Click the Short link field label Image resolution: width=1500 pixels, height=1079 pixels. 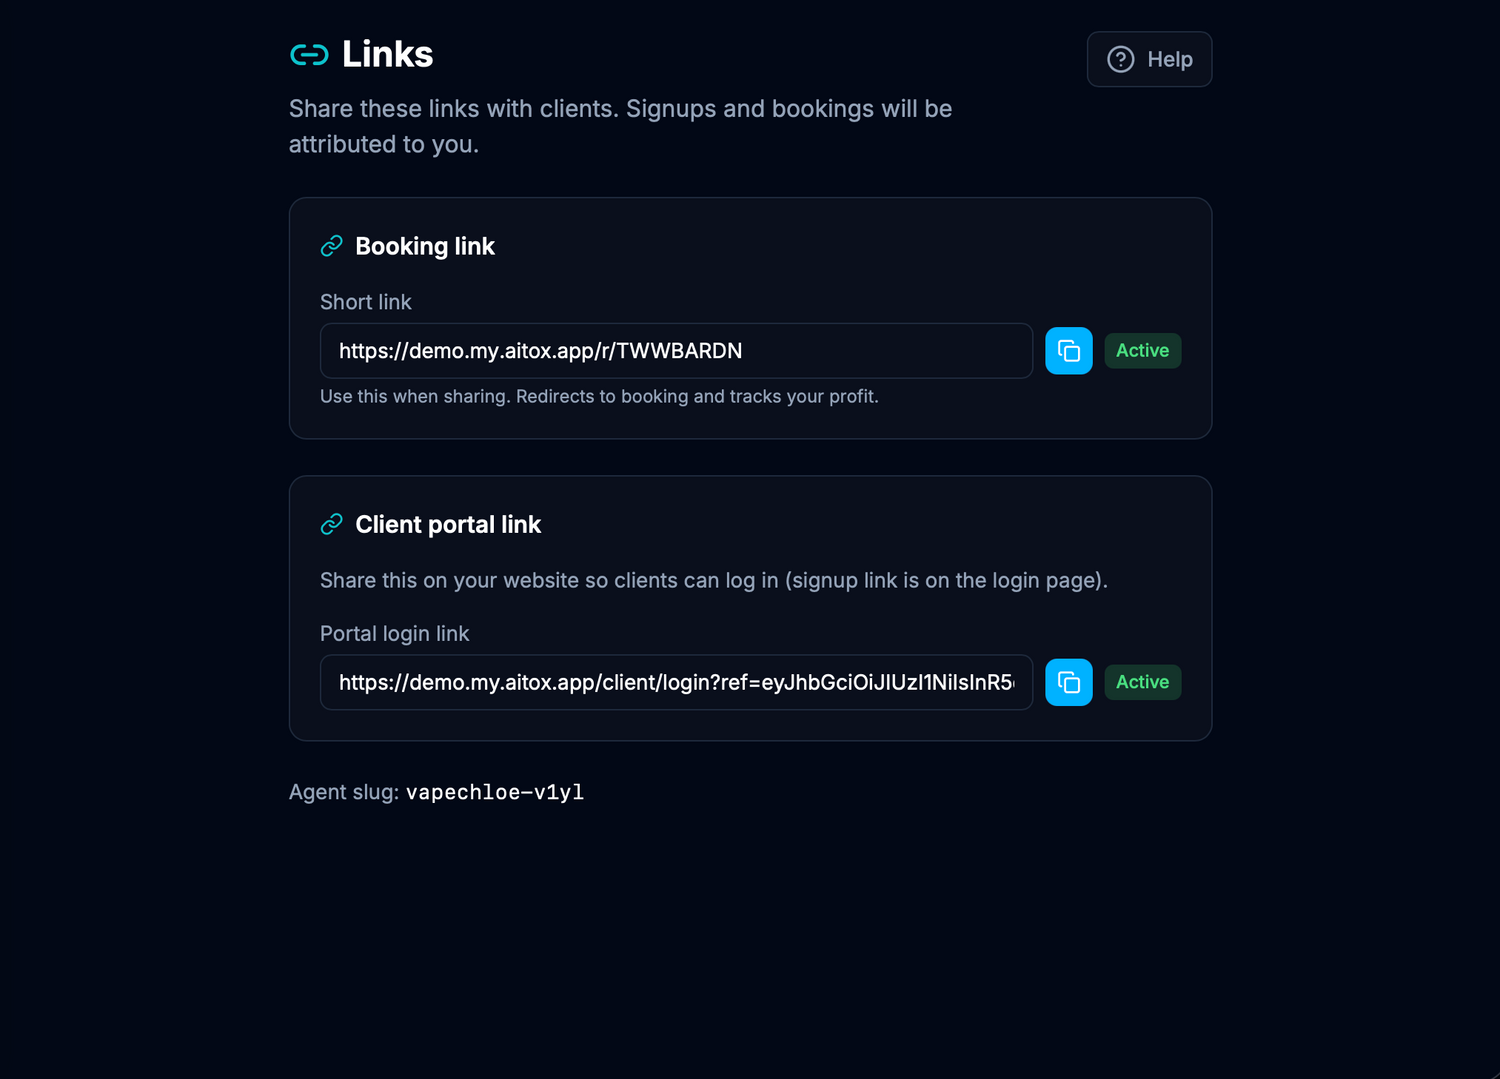point(366,302)
